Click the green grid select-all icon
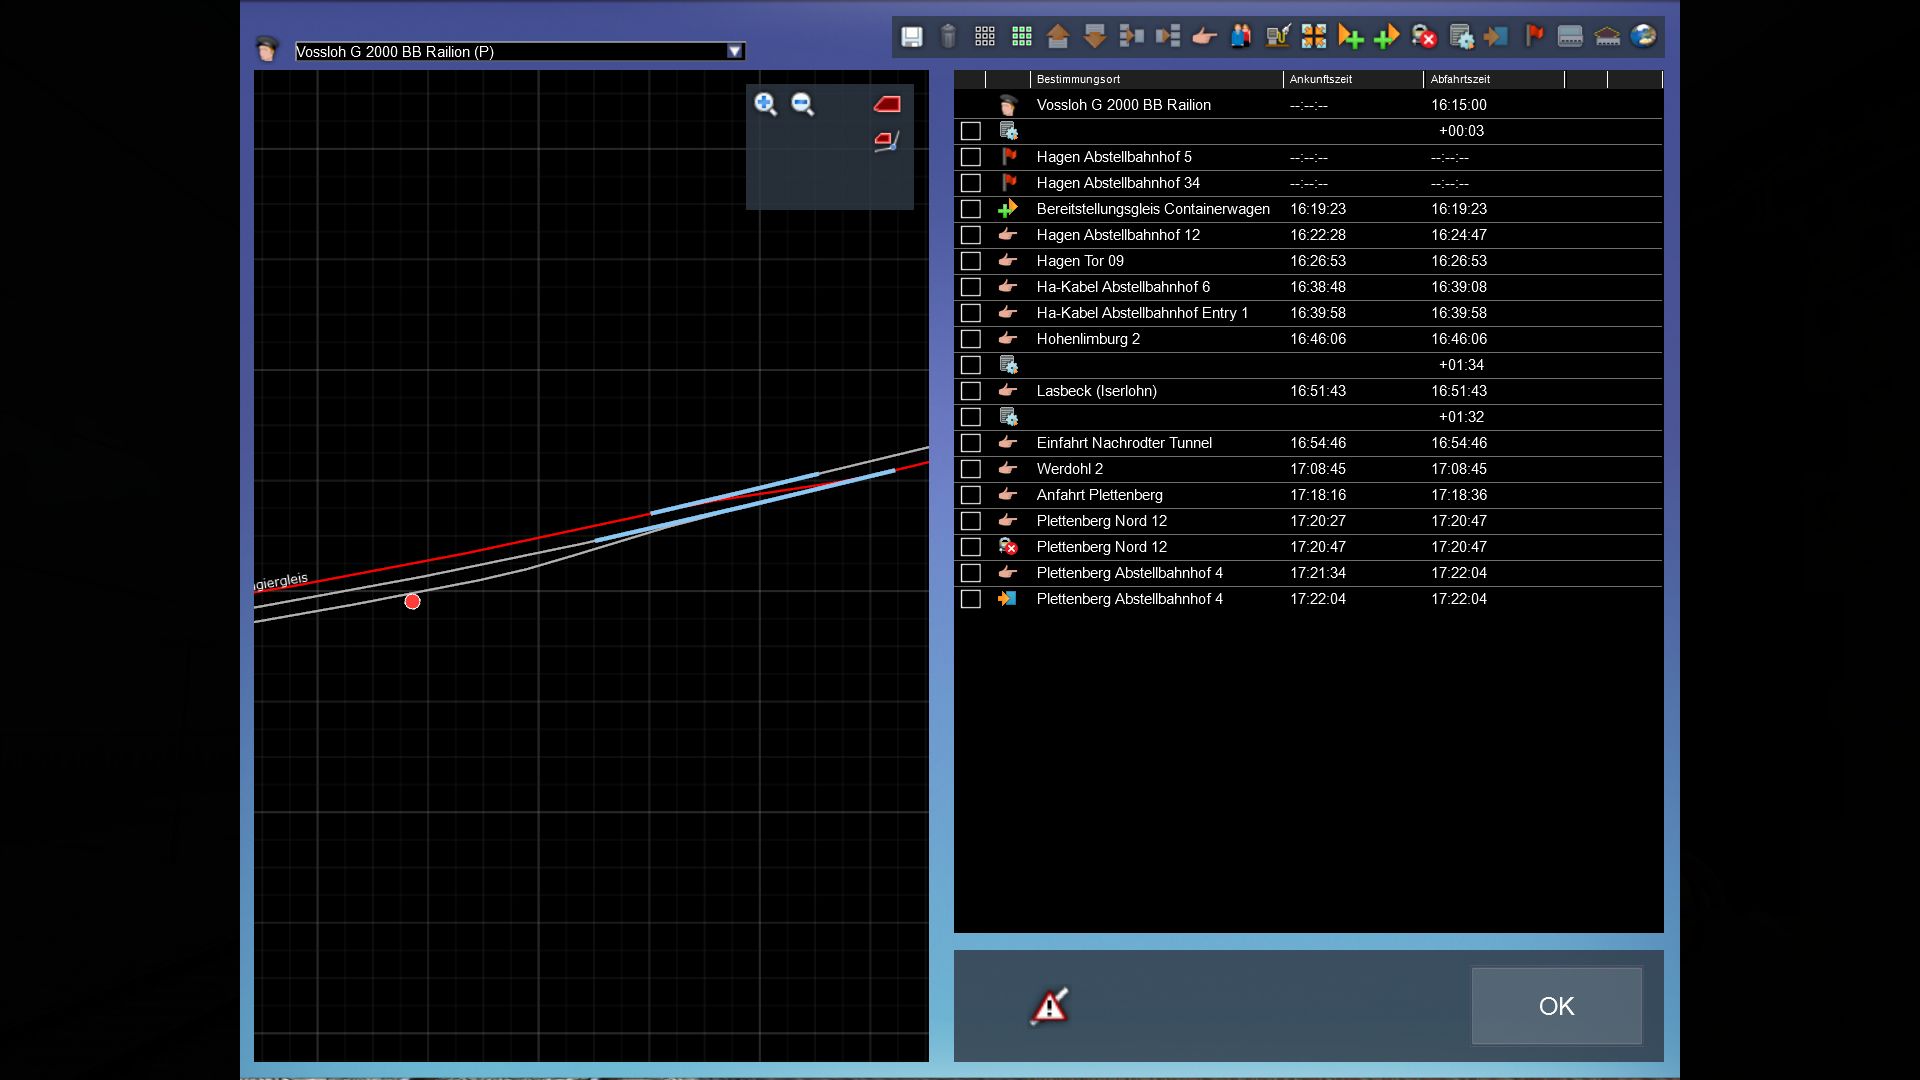Image resolution: width=1920 pixels, height=1080 pixels. click(x=1021, y=37)
